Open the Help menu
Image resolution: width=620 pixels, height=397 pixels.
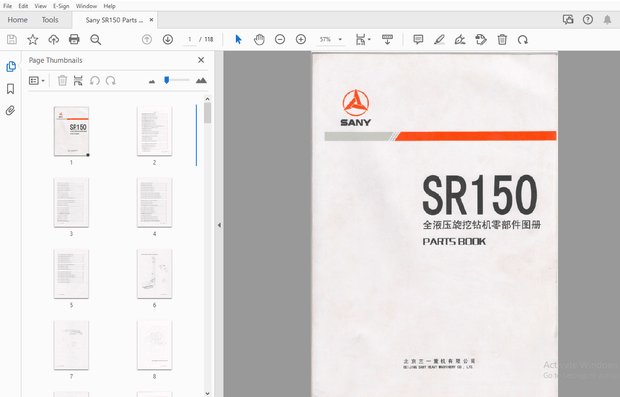click(110, 6)
